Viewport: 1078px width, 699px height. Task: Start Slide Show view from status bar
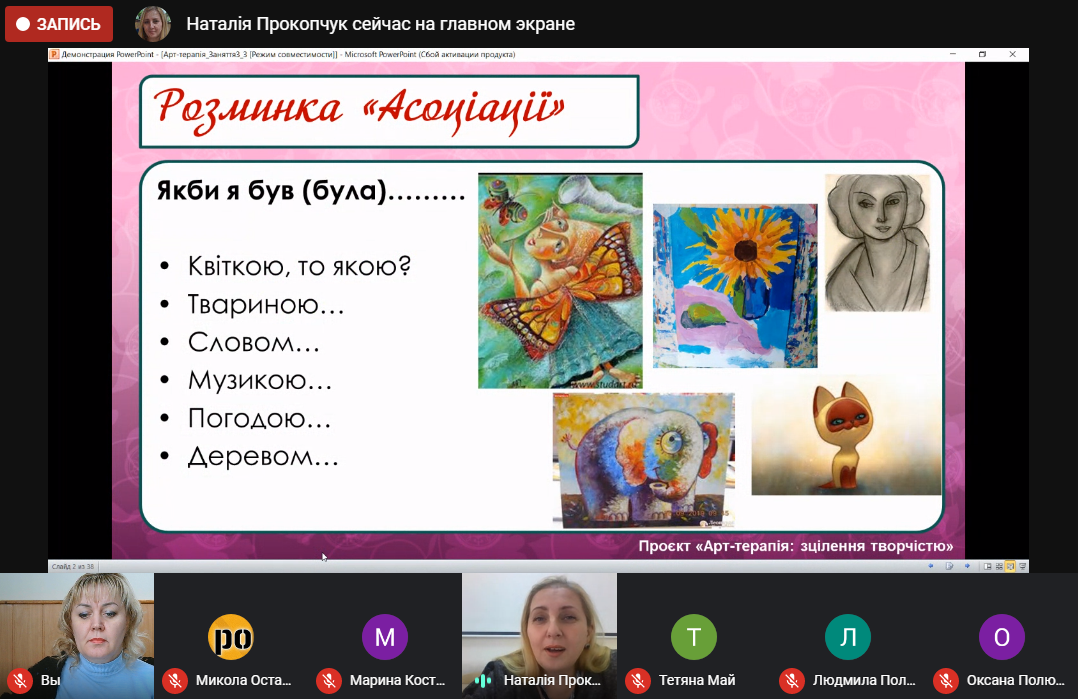(1021, 566)
